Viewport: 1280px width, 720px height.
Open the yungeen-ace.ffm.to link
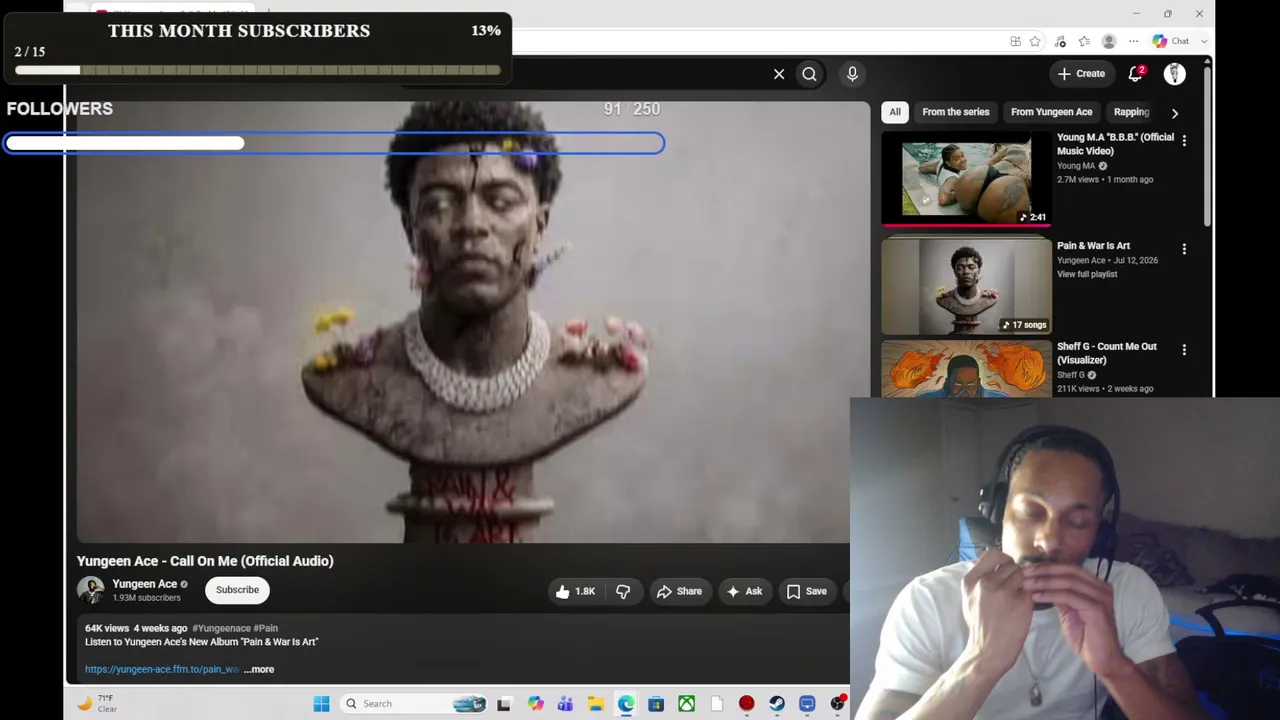pos(162,669)
